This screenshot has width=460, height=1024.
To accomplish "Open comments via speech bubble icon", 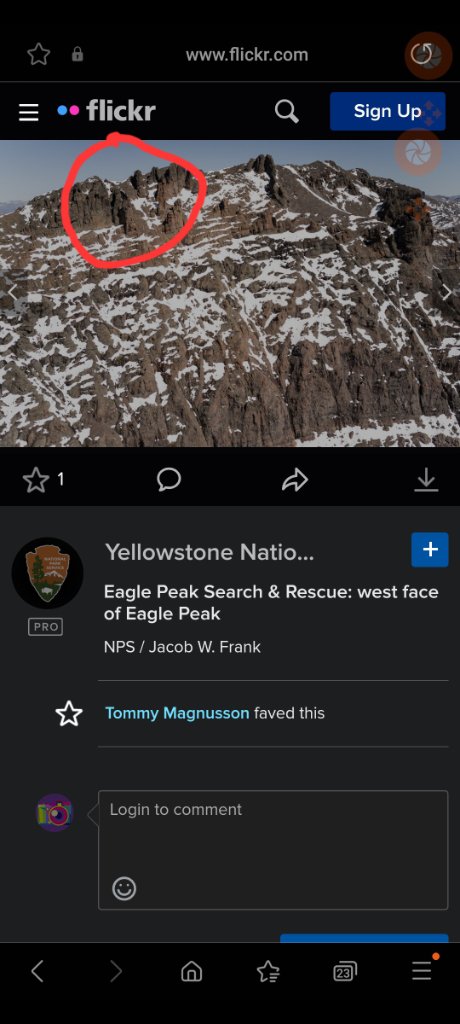I will (169, 480).
